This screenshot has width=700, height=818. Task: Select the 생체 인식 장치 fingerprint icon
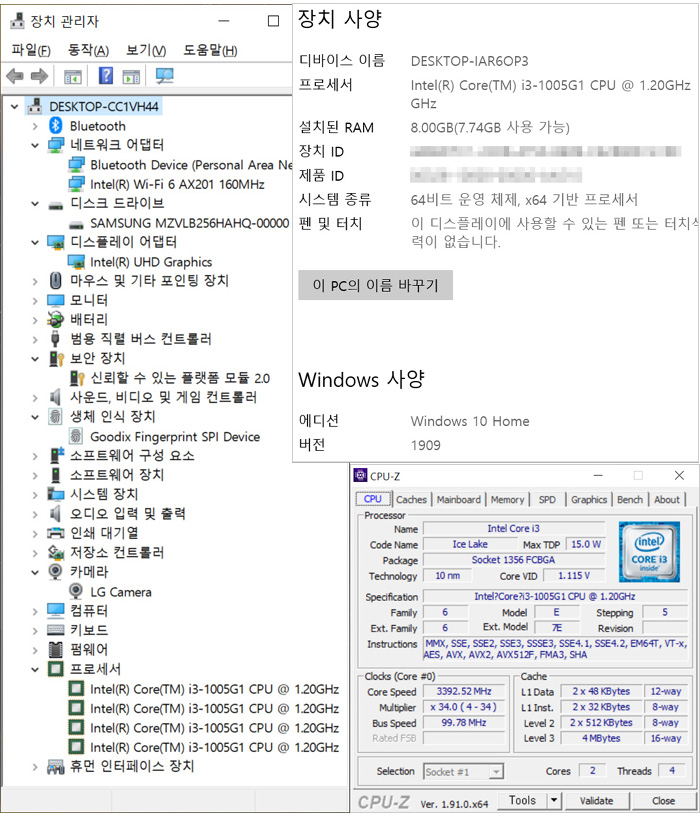[x=55, y=416]
